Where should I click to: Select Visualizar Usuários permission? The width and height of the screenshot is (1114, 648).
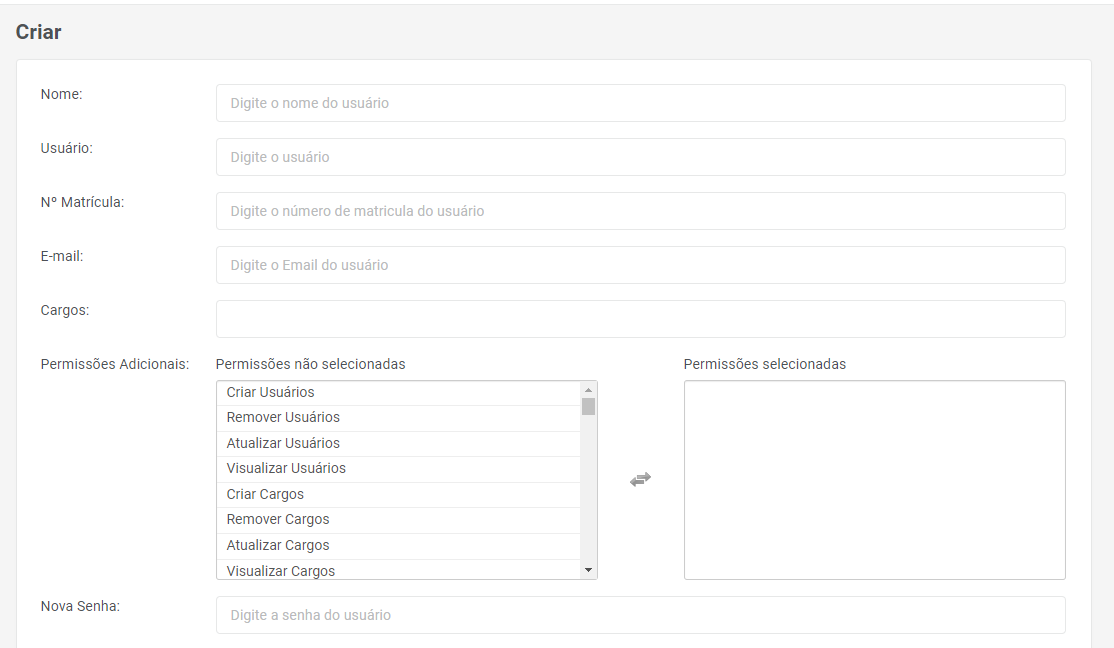point(286,468)
